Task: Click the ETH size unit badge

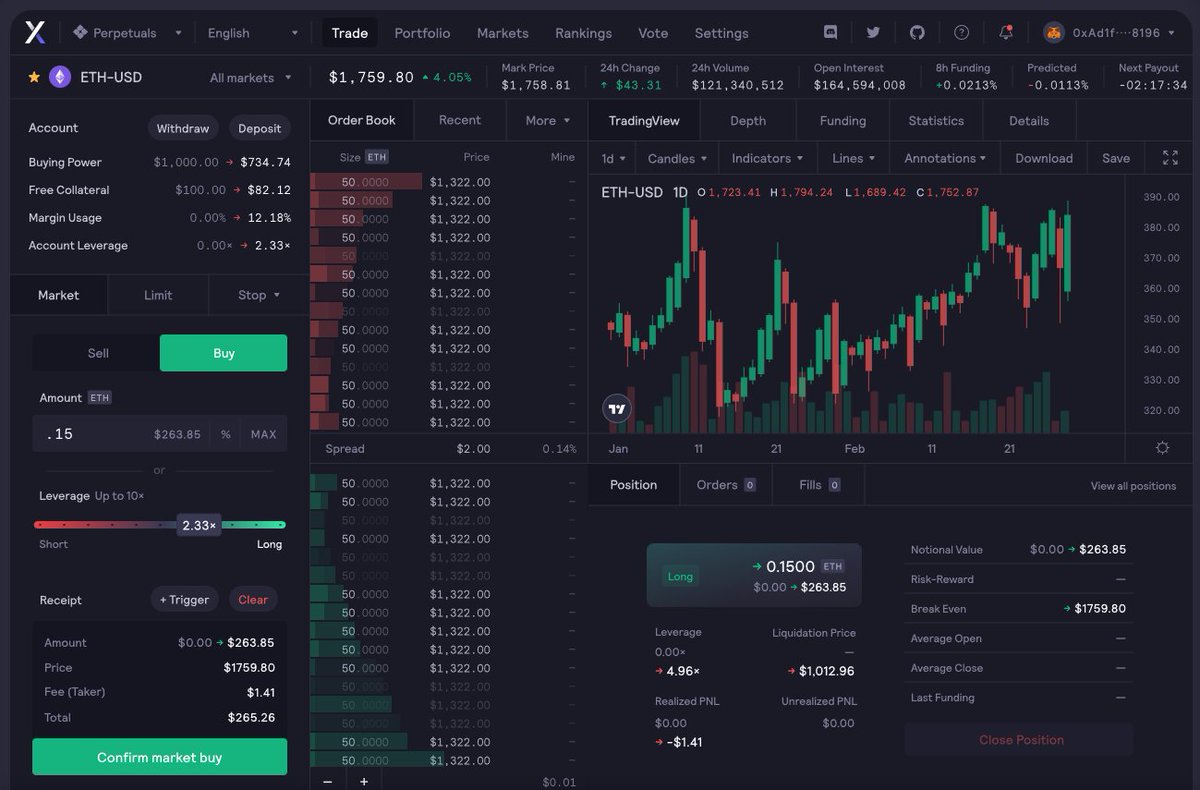Action: point(376,157)
